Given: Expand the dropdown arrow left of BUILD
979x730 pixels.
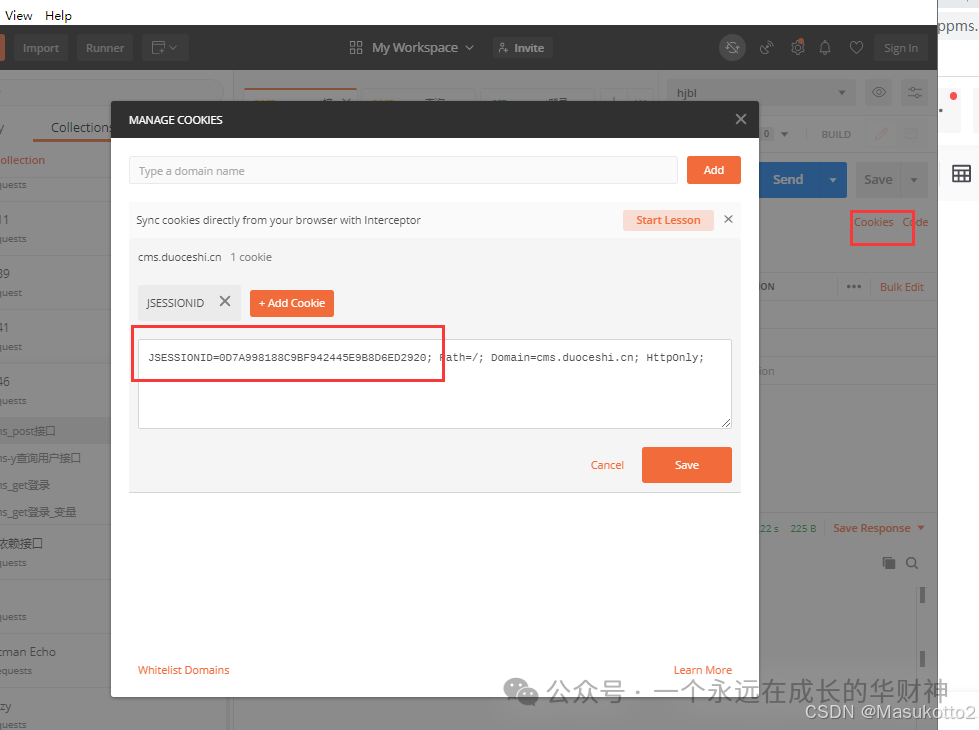Looking at the screenshot, I should click(784, 134).
